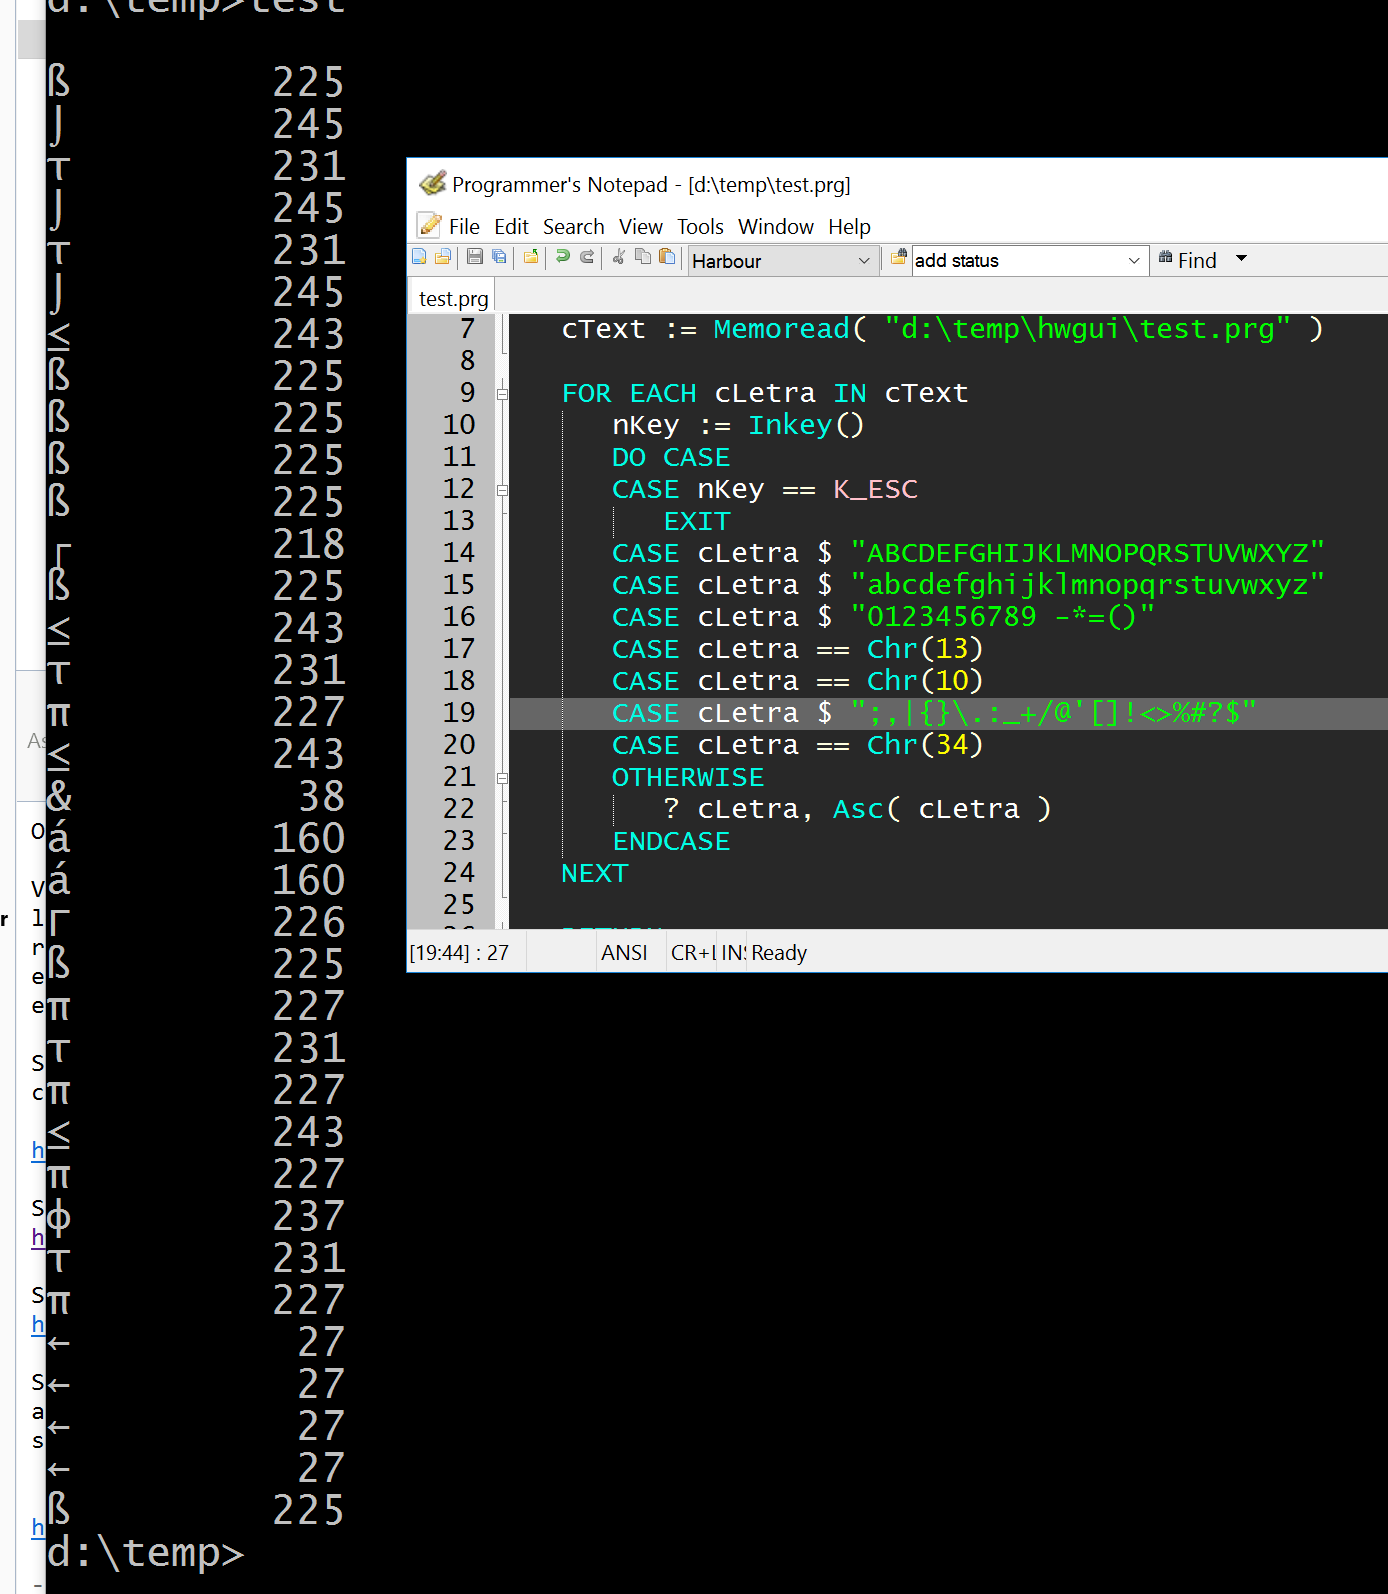The width and height of the screenshot is (1388, 1594).
Task: Click the Redo arrow icon
Action: (x=587, y=258)
